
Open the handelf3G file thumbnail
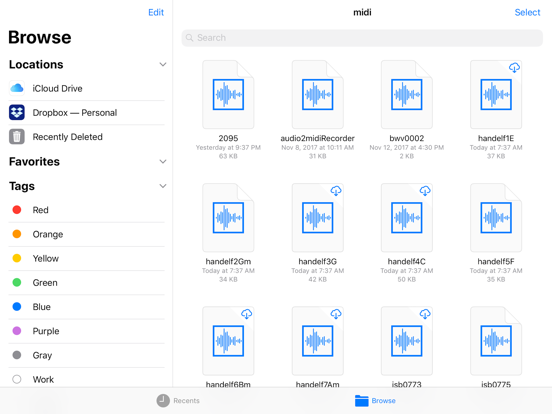click(318, 218)
